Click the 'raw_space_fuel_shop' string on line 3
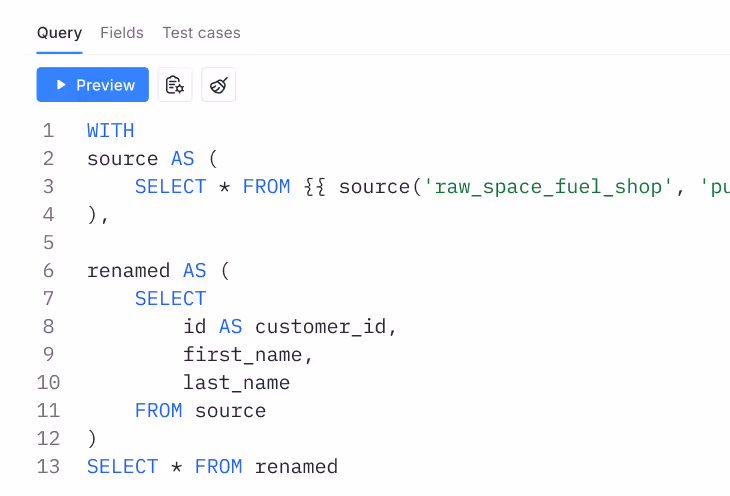Viewport: 730px width, 496px height. click(x=548, y=187)
